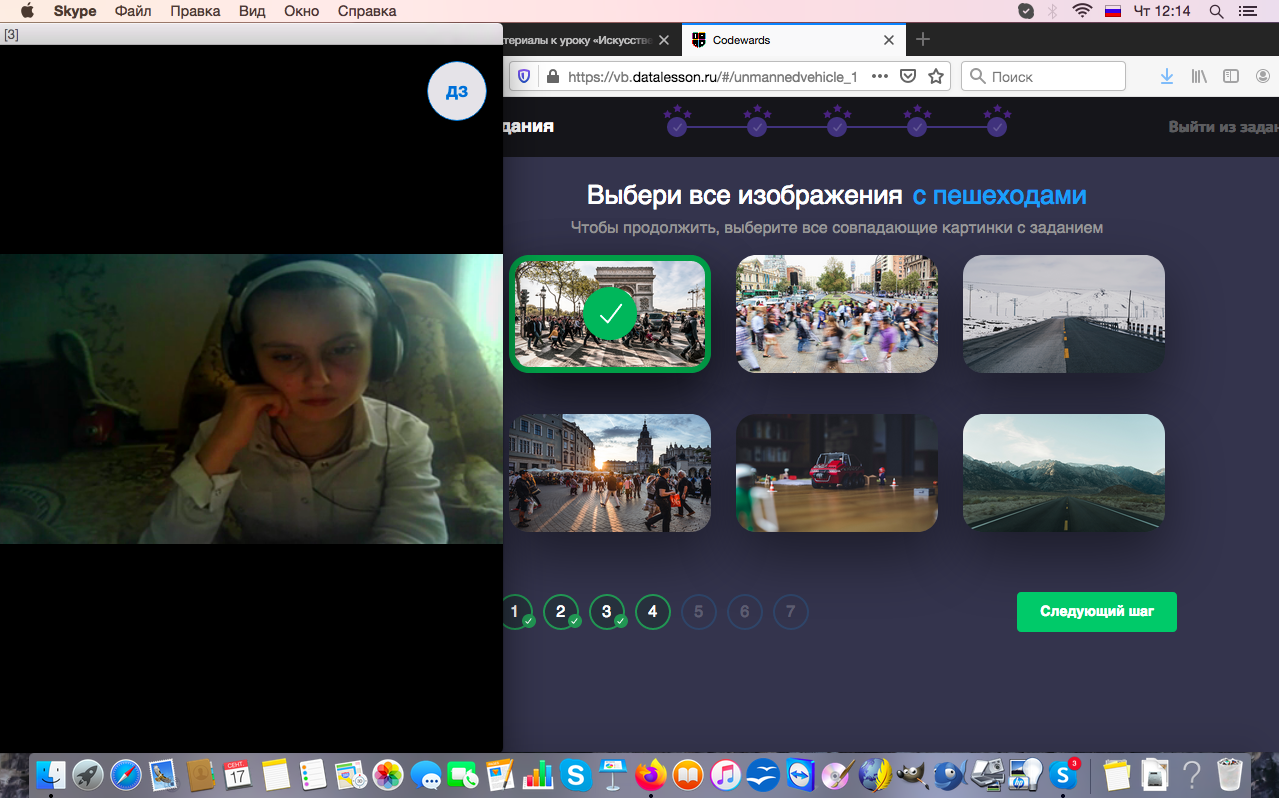Open the Spotlight search in menu bar

[x=1216, y=11]
